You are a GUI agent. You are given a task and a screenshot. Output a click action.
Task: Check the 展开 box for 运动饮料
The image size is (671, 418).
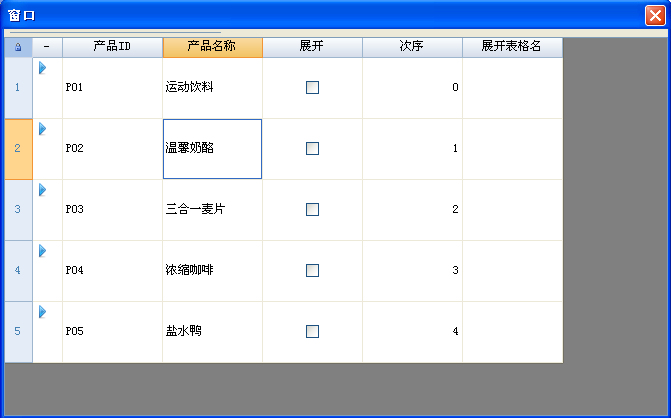(x=312, y=87)
